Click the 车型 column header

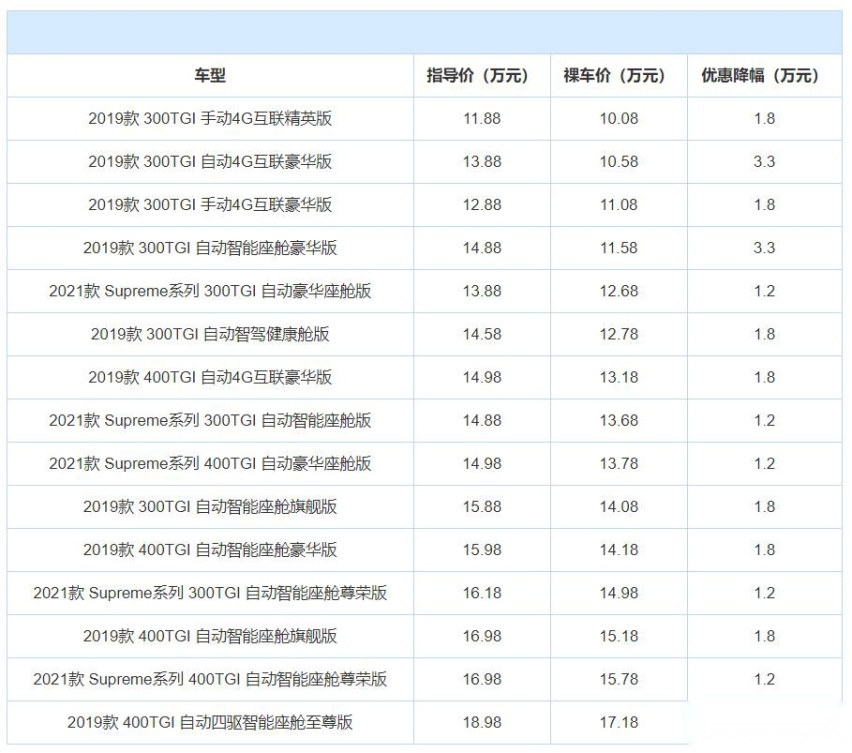[x=210, y=76]
